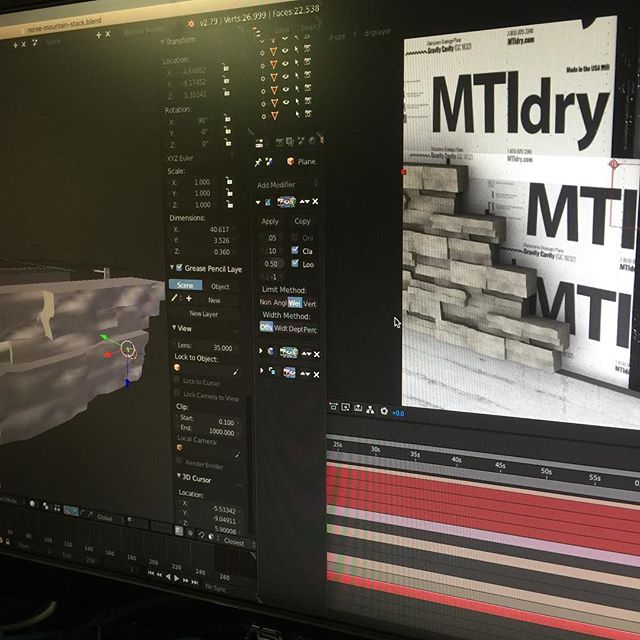Click the 40s mark on After Effects time ruler

(456, 460)
